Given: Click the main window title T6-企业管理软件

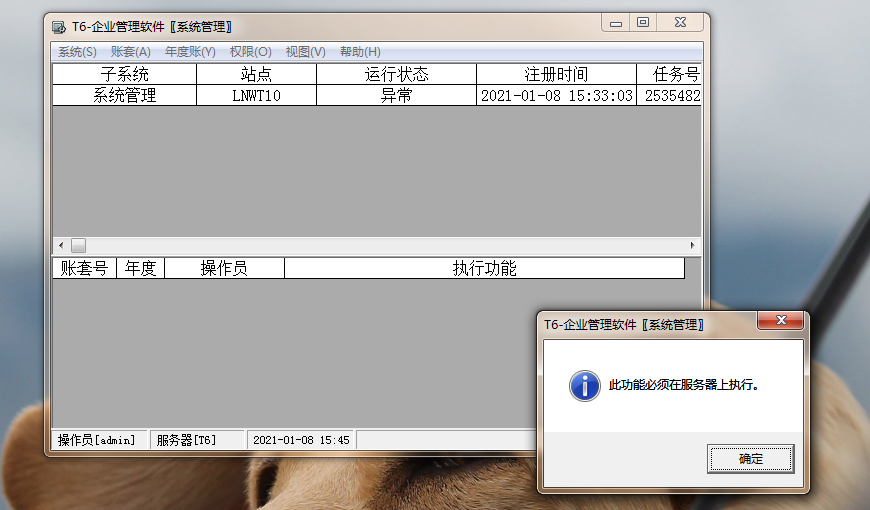Looking at the screenshot, I should point(151,27).
